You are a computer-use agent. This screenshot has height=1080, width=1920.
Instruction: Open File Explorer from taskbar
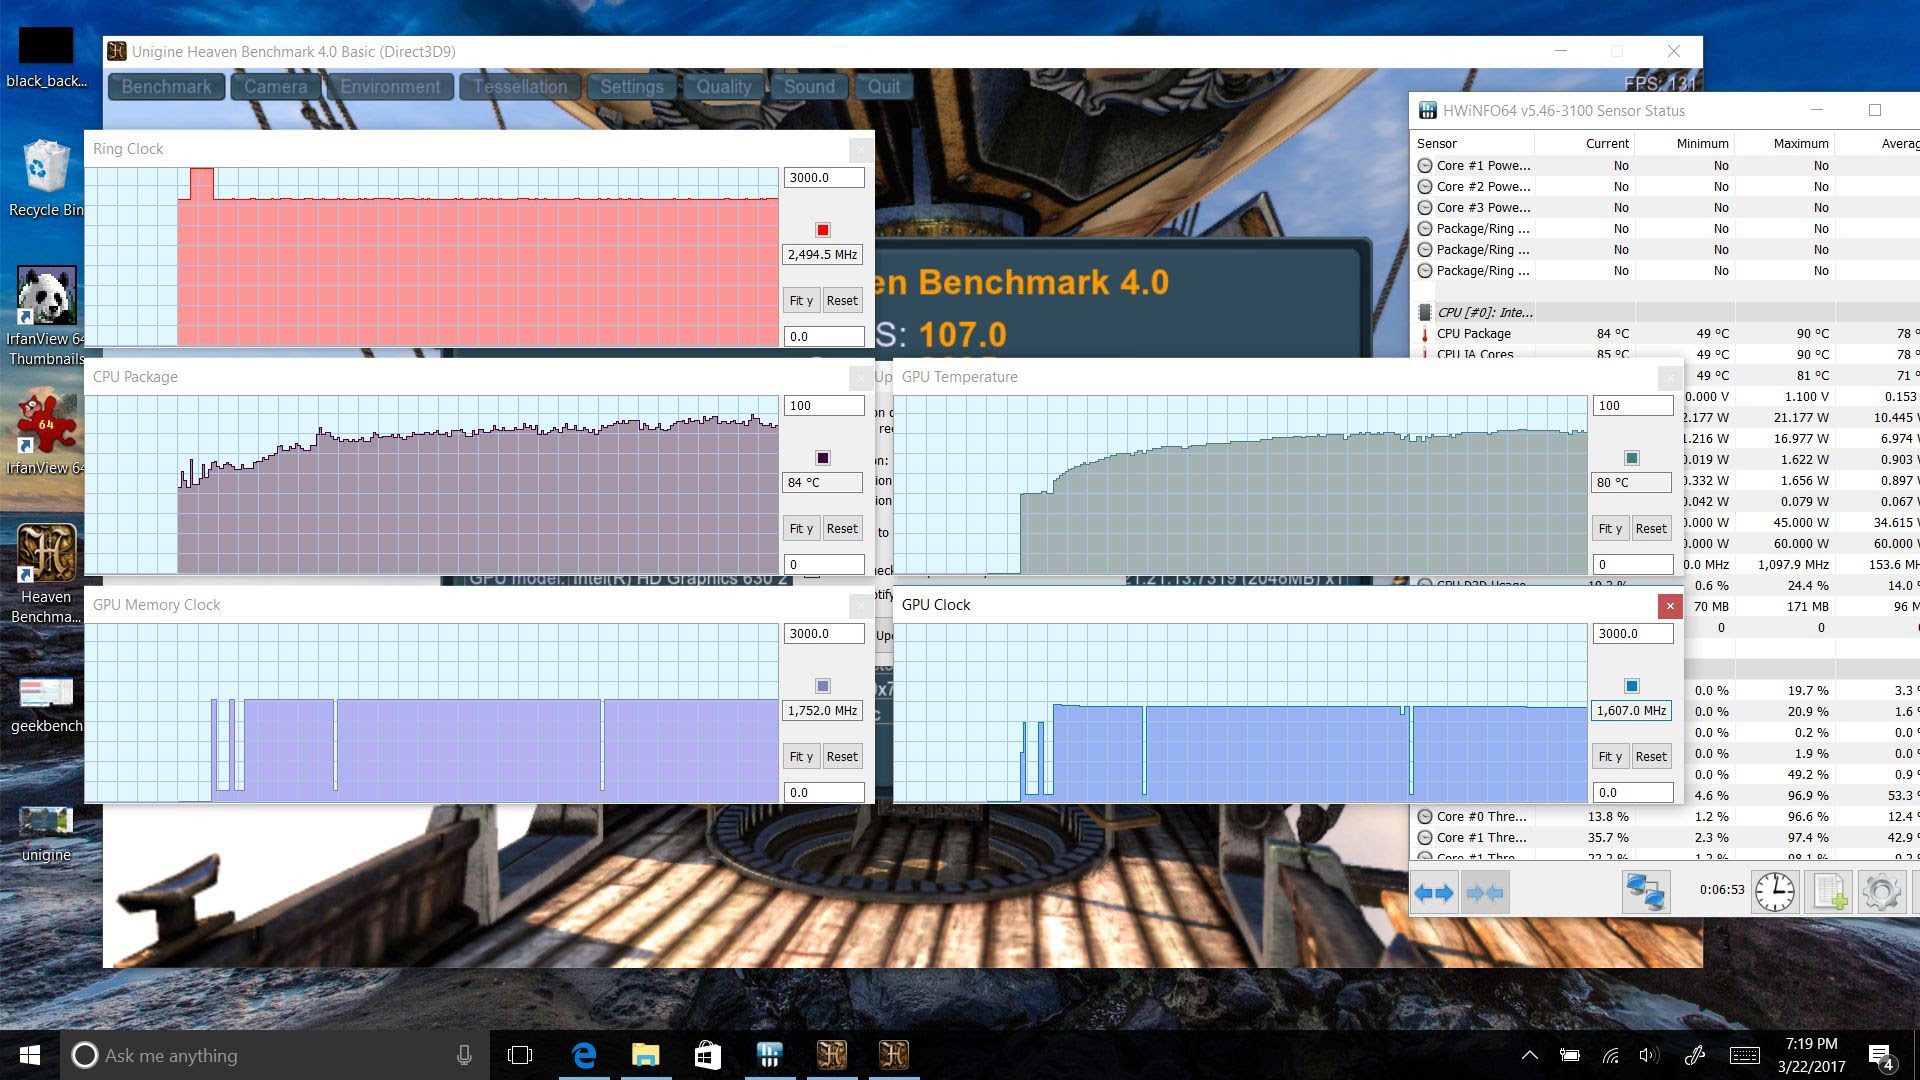point(646,1055)
